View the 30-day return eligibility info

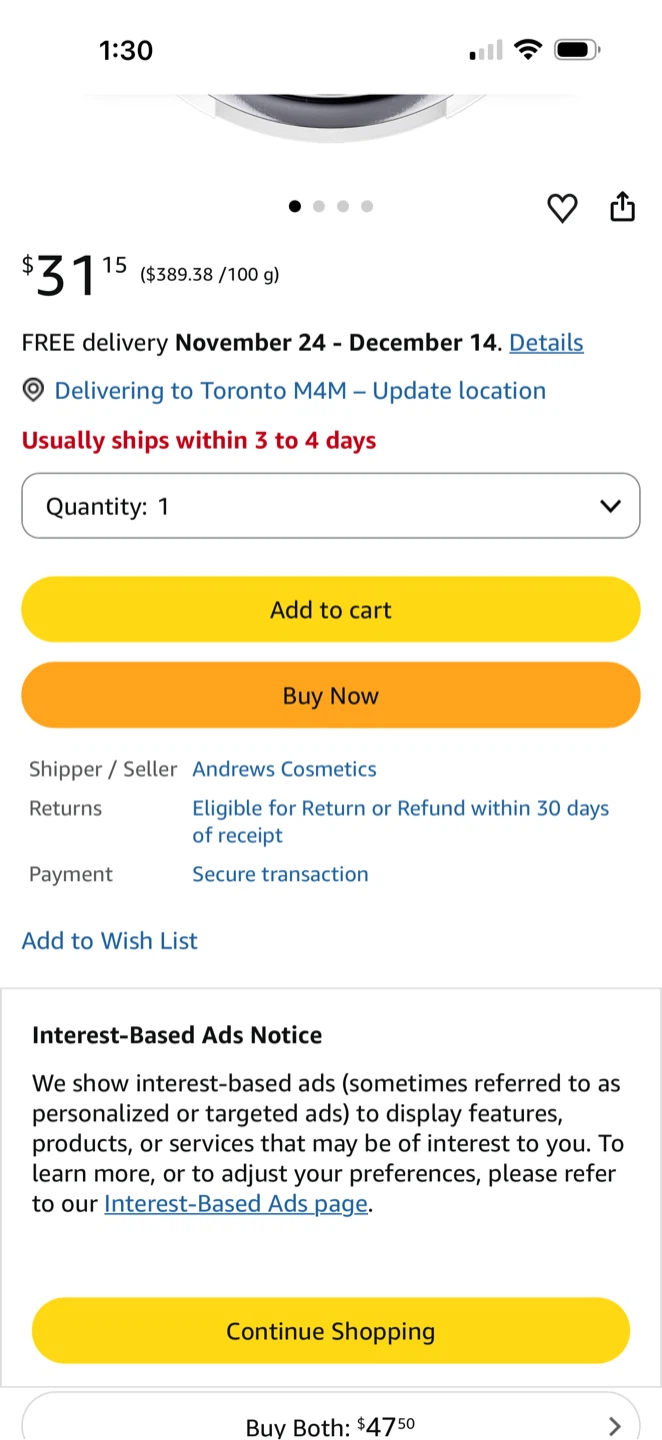tap(401, 821)
